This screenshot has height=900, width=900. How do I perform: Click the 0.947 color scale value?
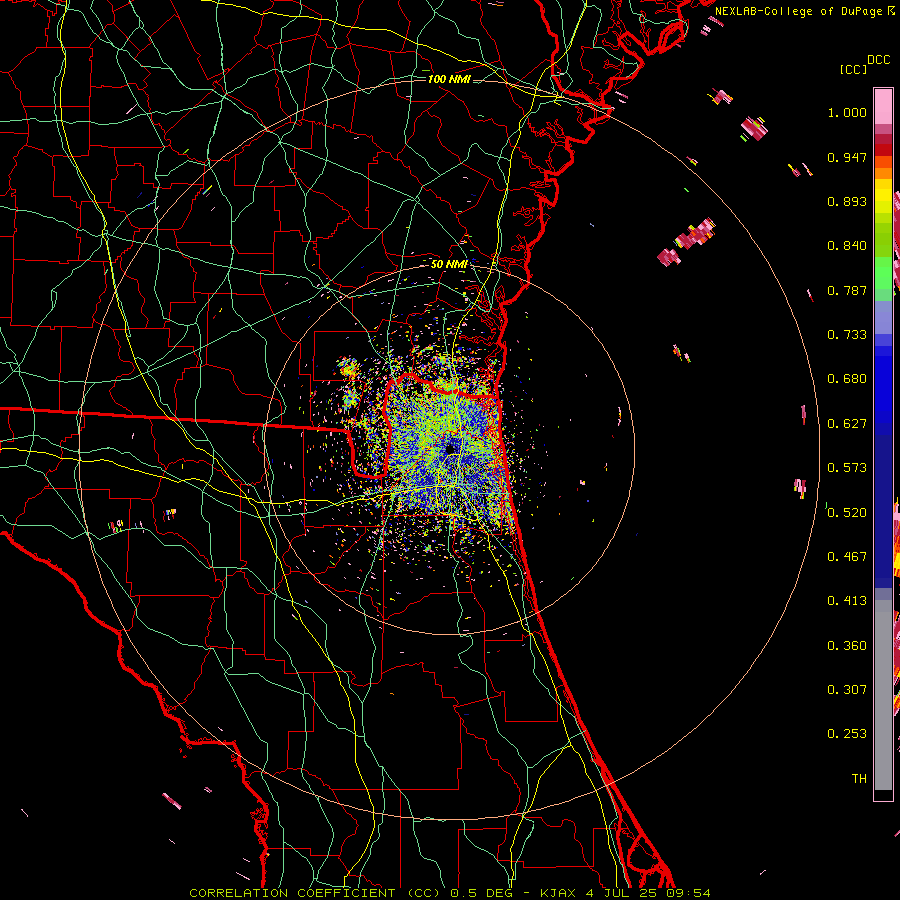click(x=847, y=157)
